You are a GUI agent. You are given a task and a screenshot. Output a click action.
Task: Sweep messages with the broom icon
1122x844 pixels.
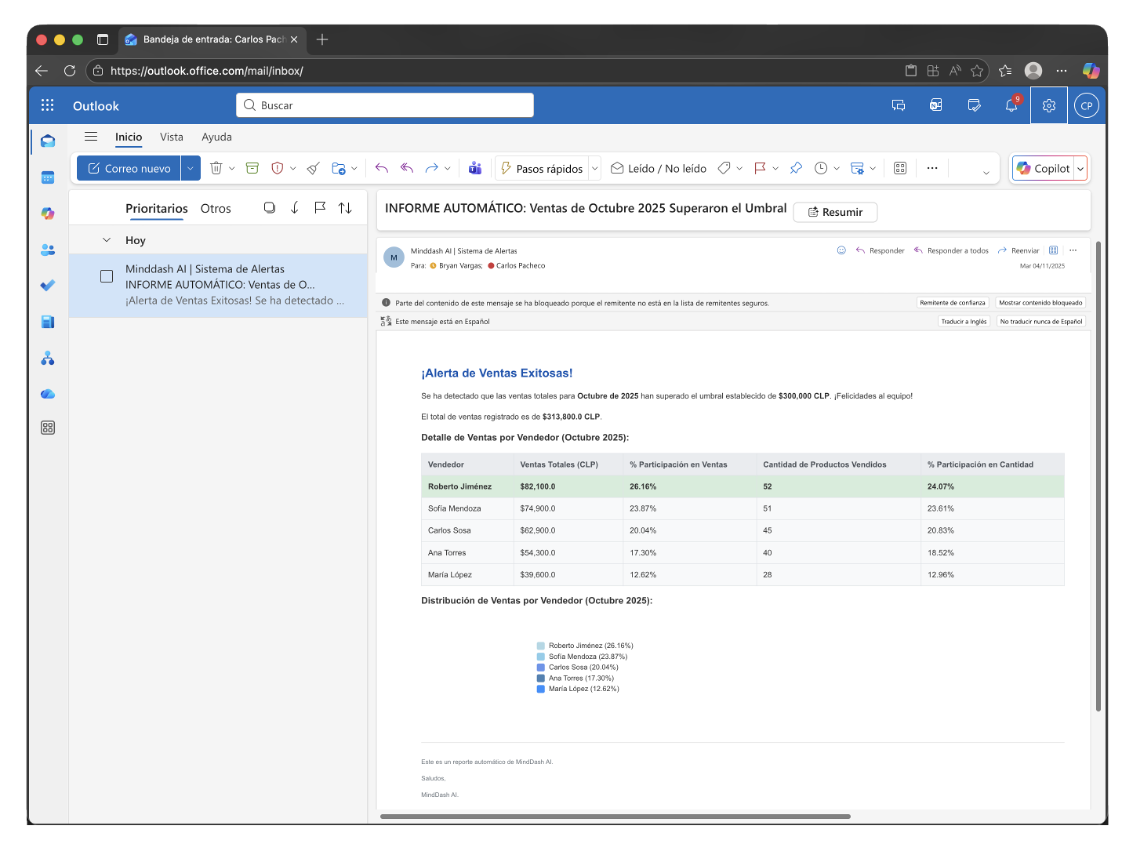(313, 168)
